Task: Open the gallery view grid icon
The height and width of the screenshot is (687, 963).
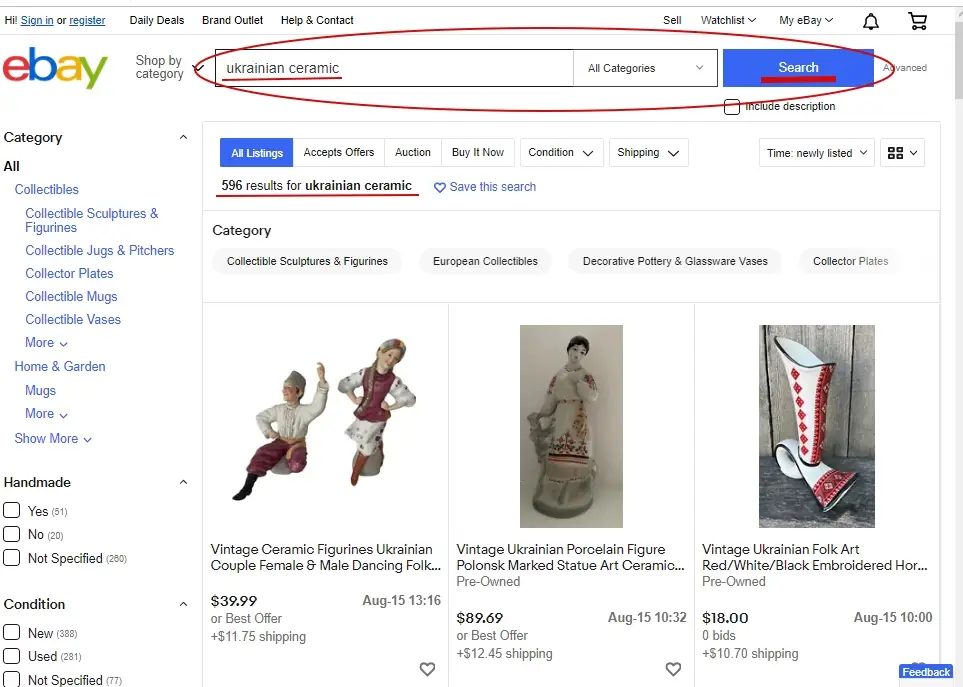Action: [x=902, y=153]
